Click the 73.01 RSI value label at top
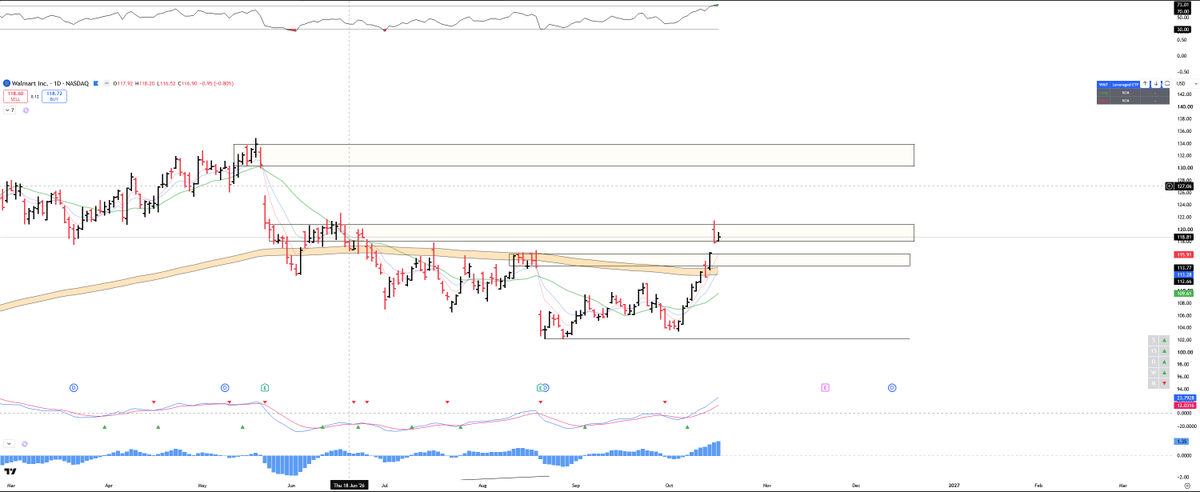 (1184, 5)
